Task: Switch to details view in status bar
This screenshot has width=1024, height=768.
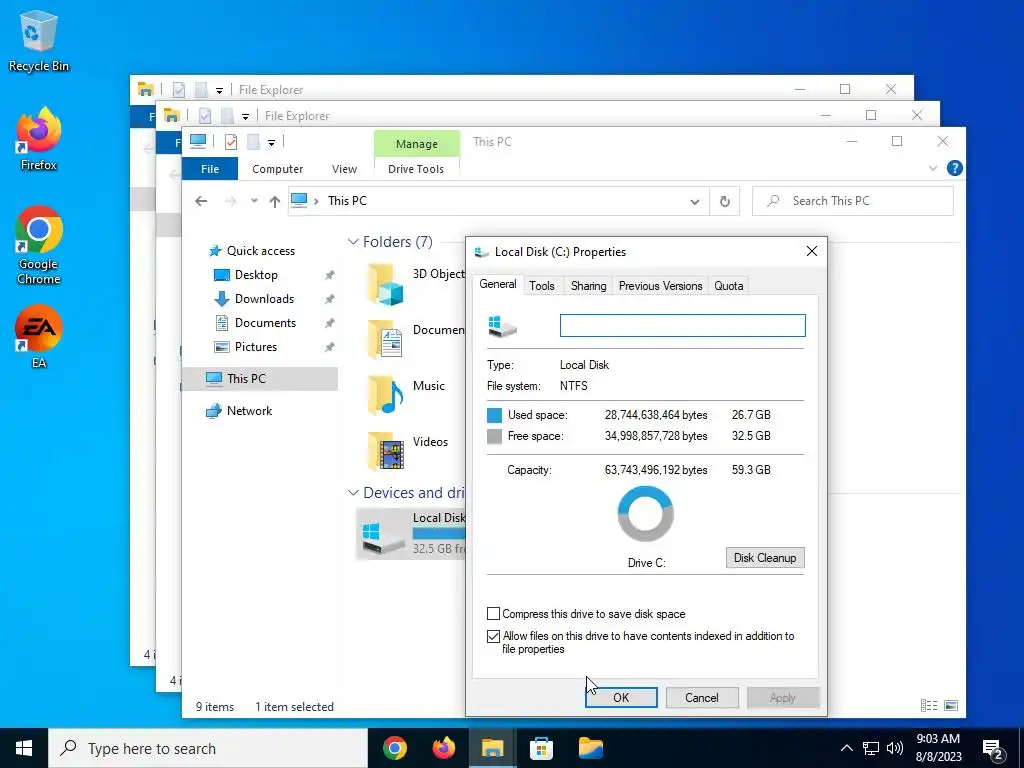Action: click(929, 705)
